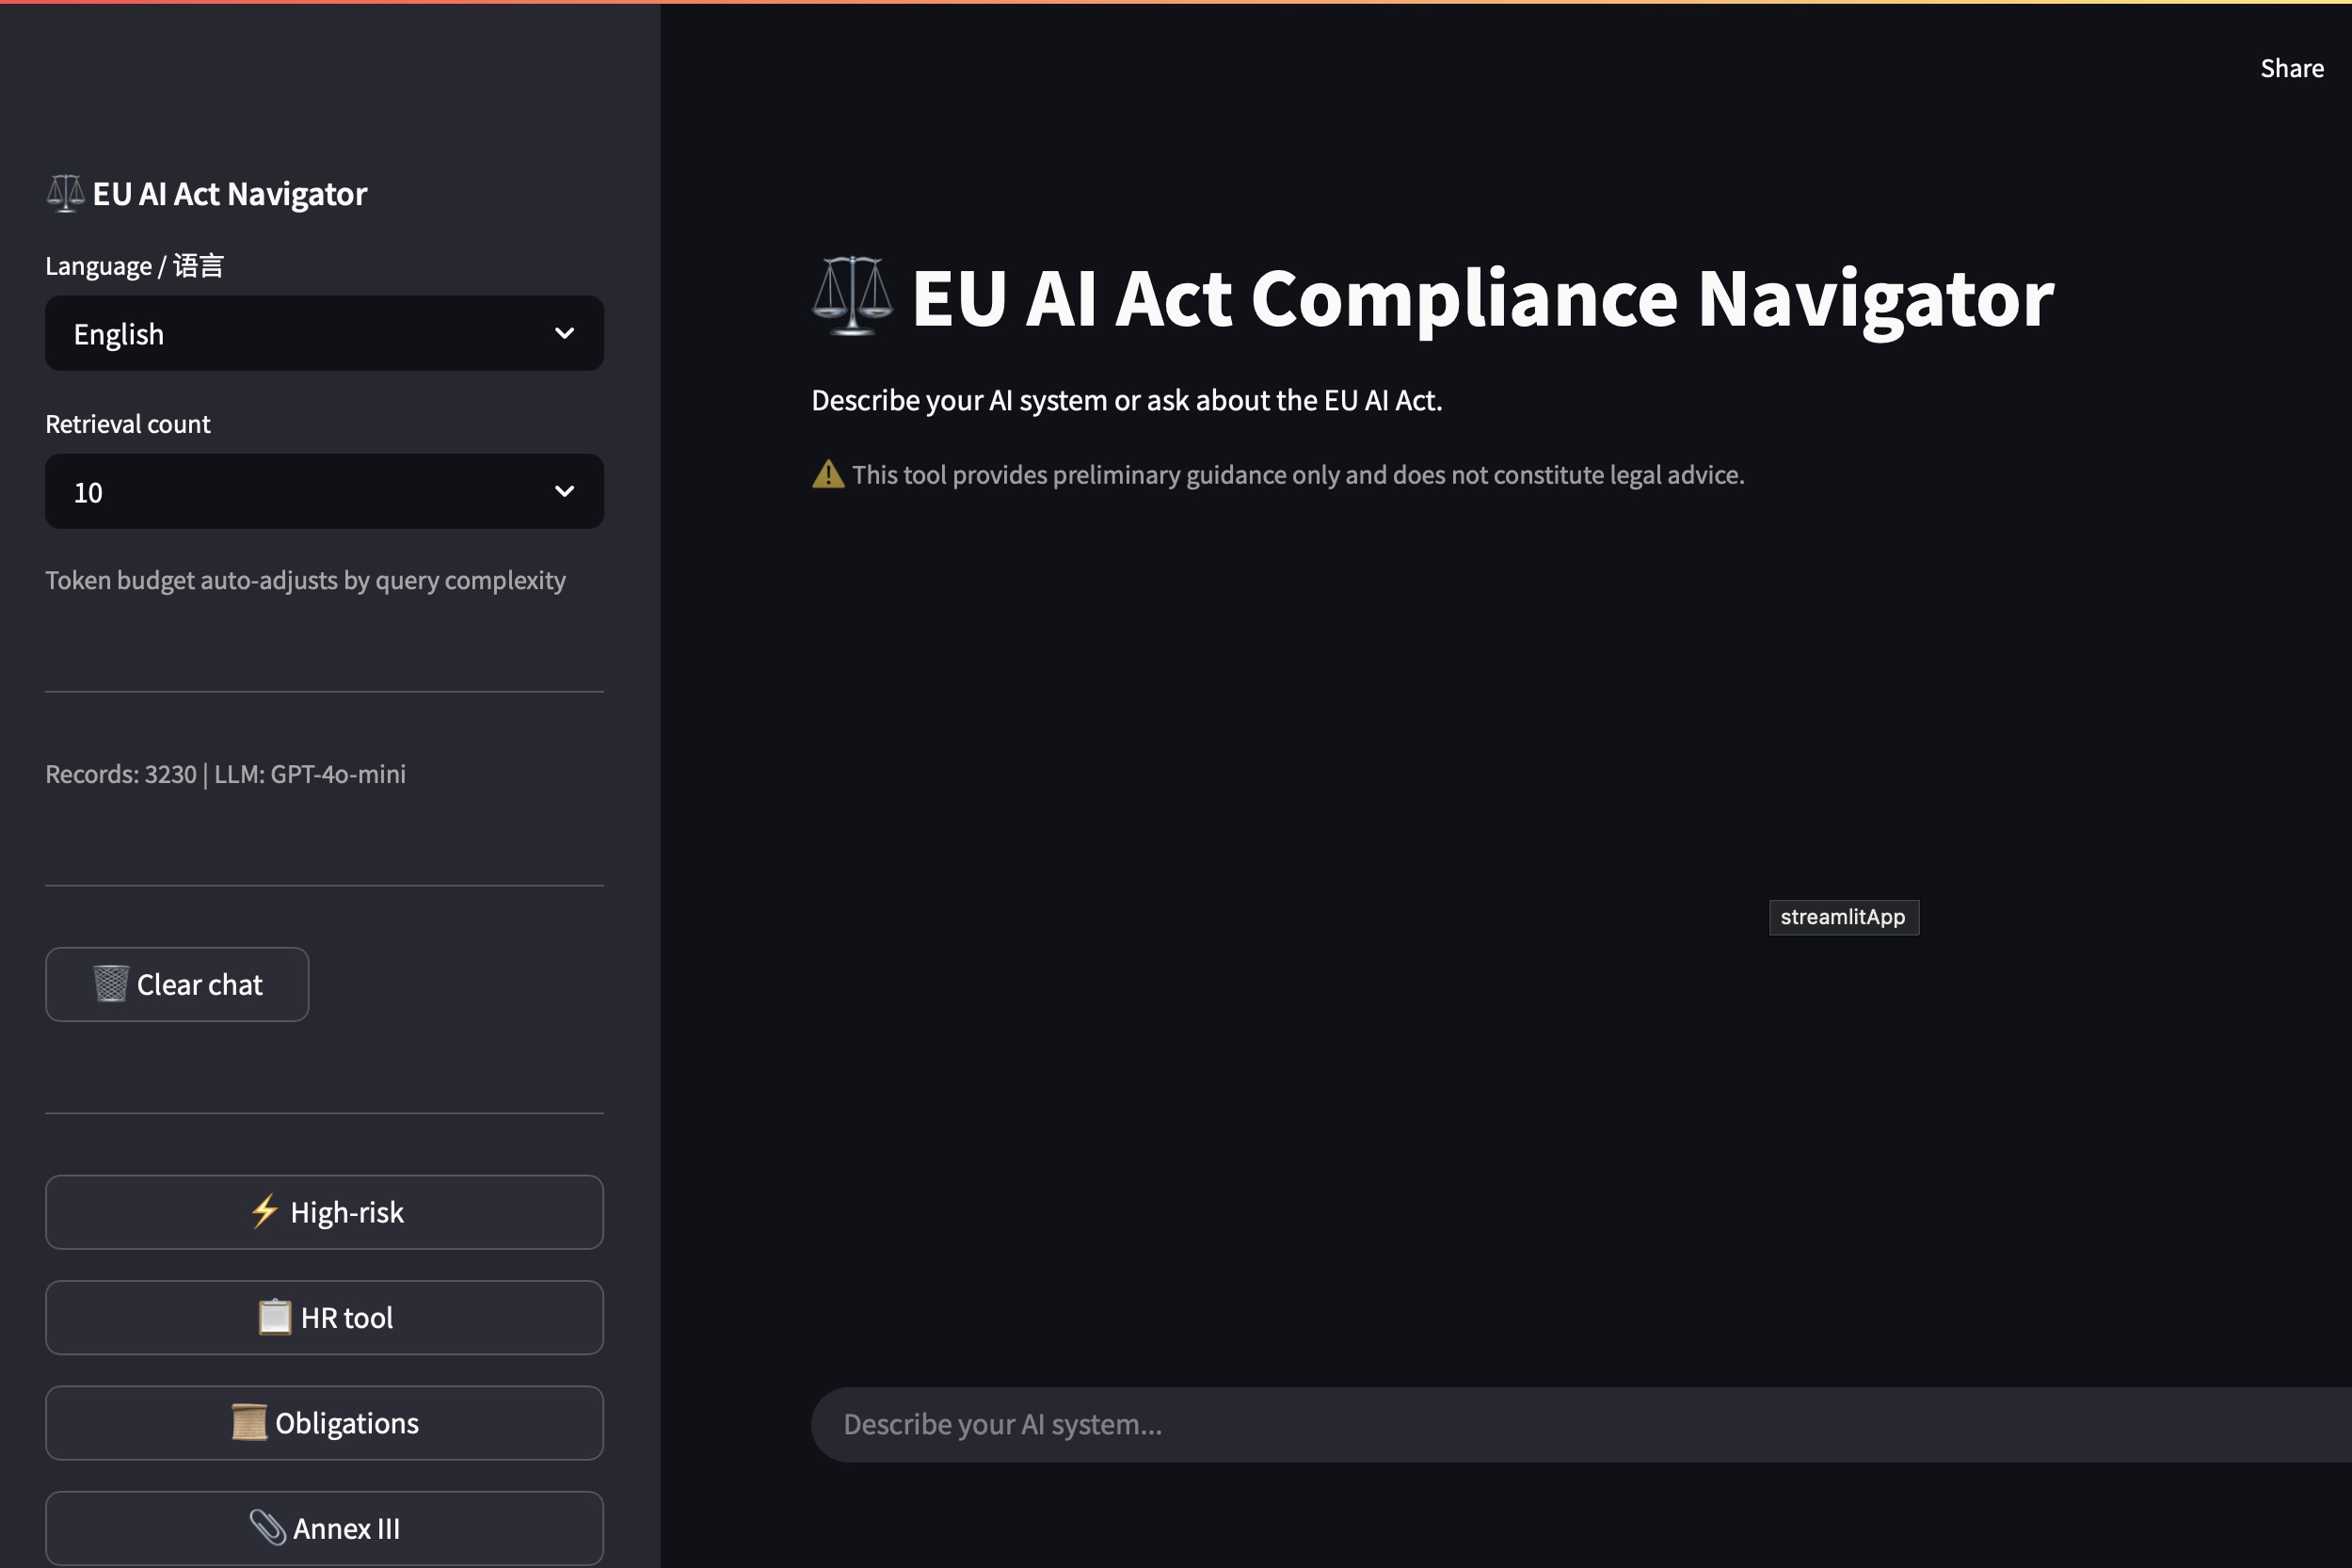The width and height of the screenshot is (2352, 1568).
Task: Click the 'Language / 语言' label
Action: pyautogui.click(x=134, y=266)
